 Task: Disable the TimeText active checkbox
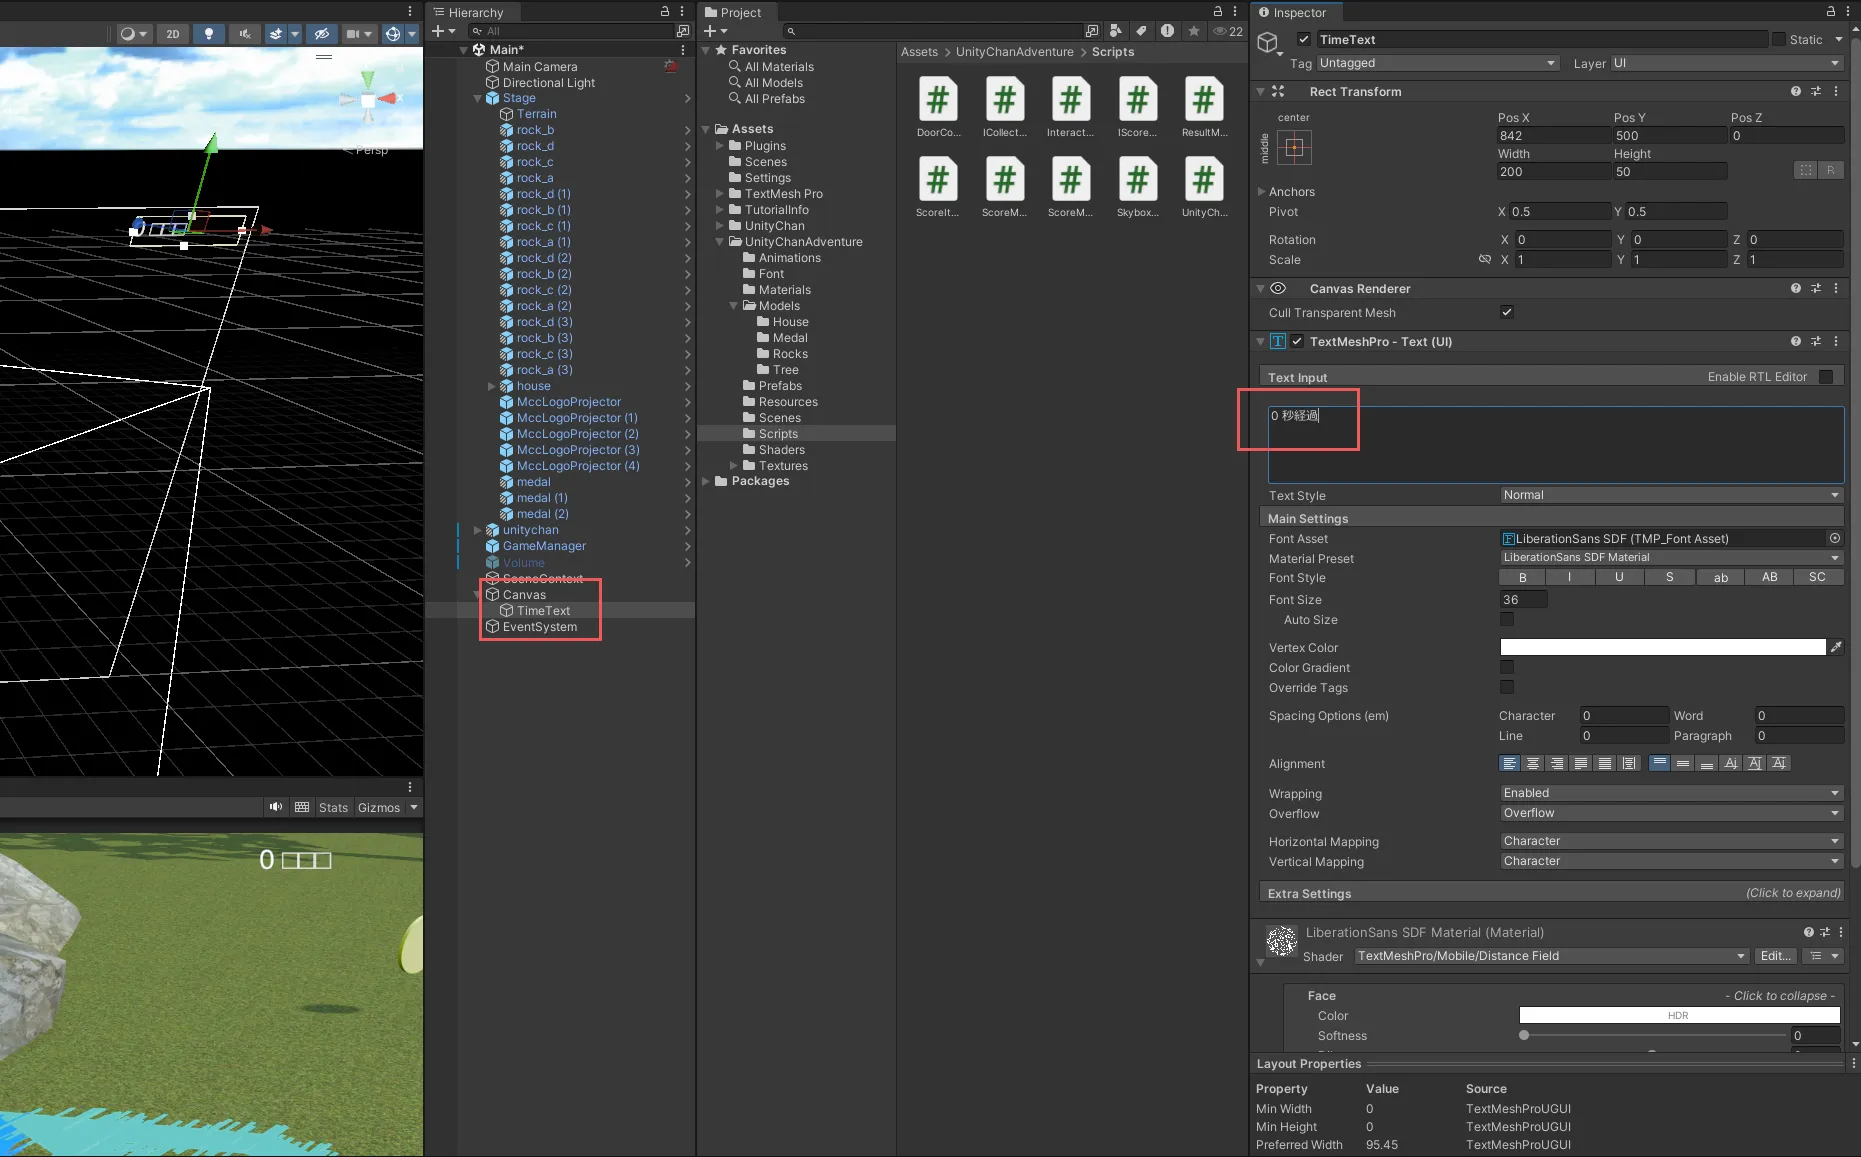tap(1304, 39)
